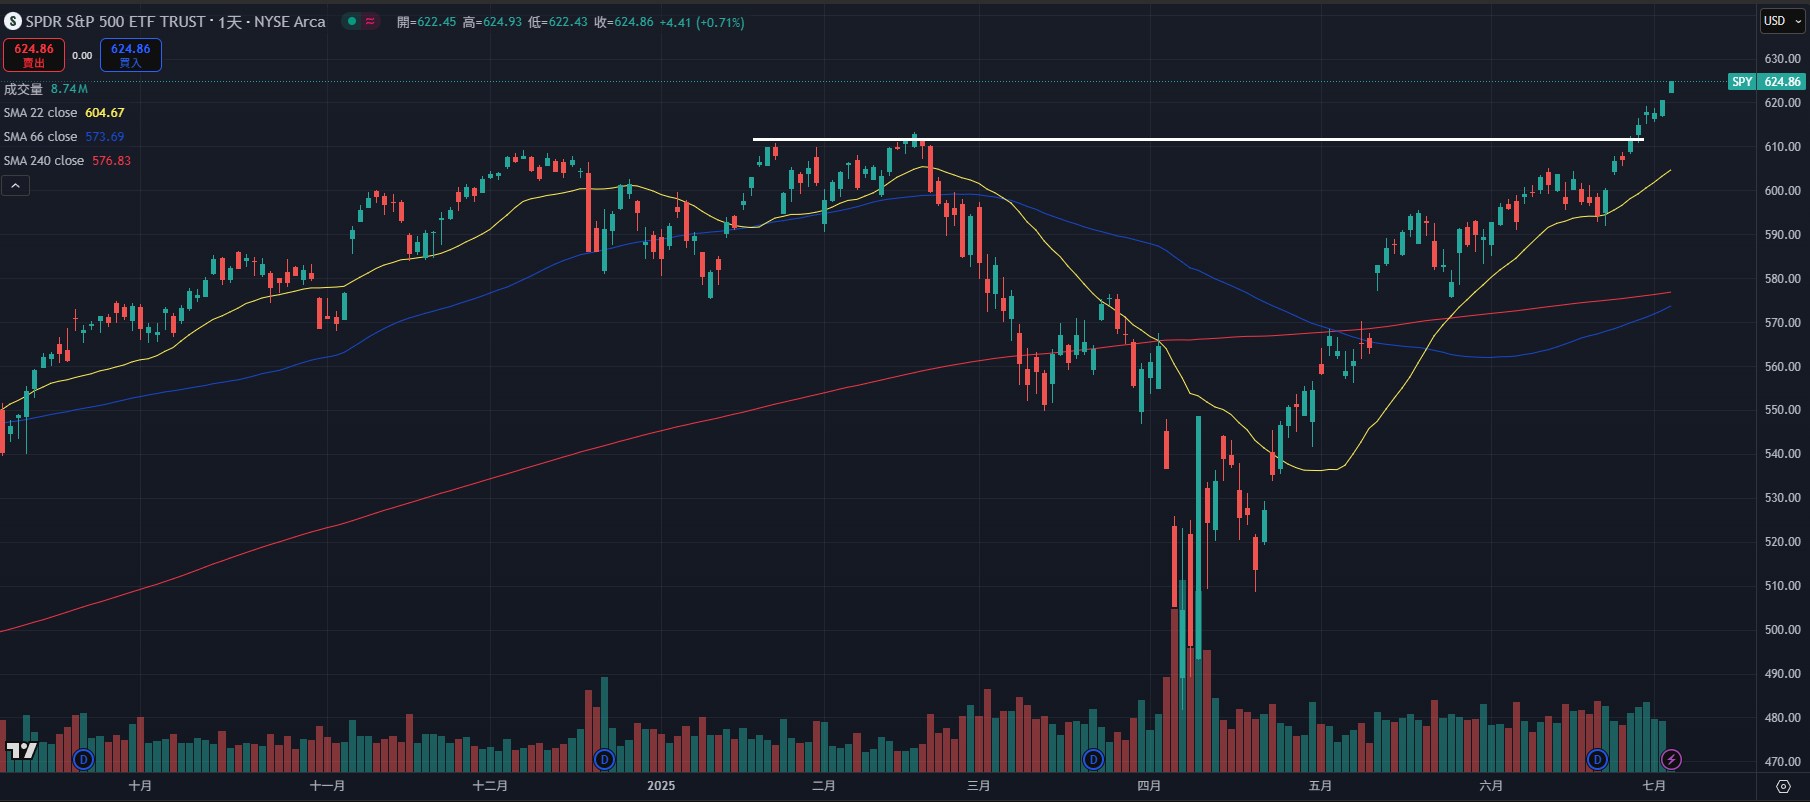This screenshot has height=802, width=1810.
Task: Click the dividend marker near April
Action: click(x=1093, y=760)
